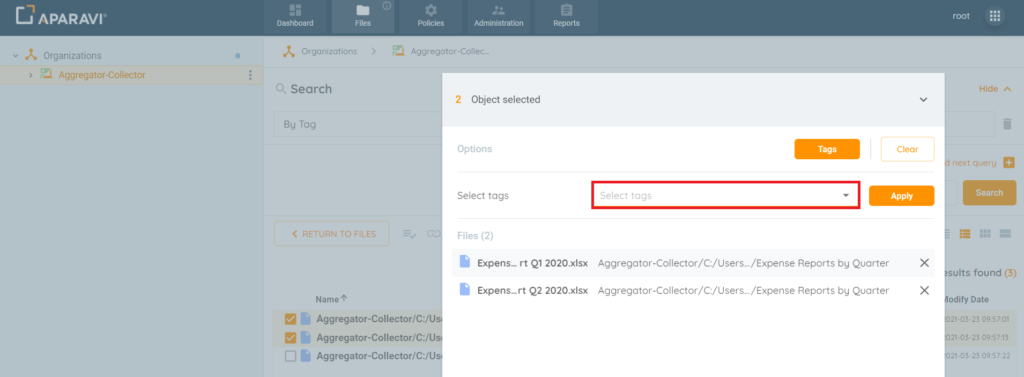Open three-dot menu for Aggregator-Collector
Viewport: 1024px width, 377px height.
point(249,75)
